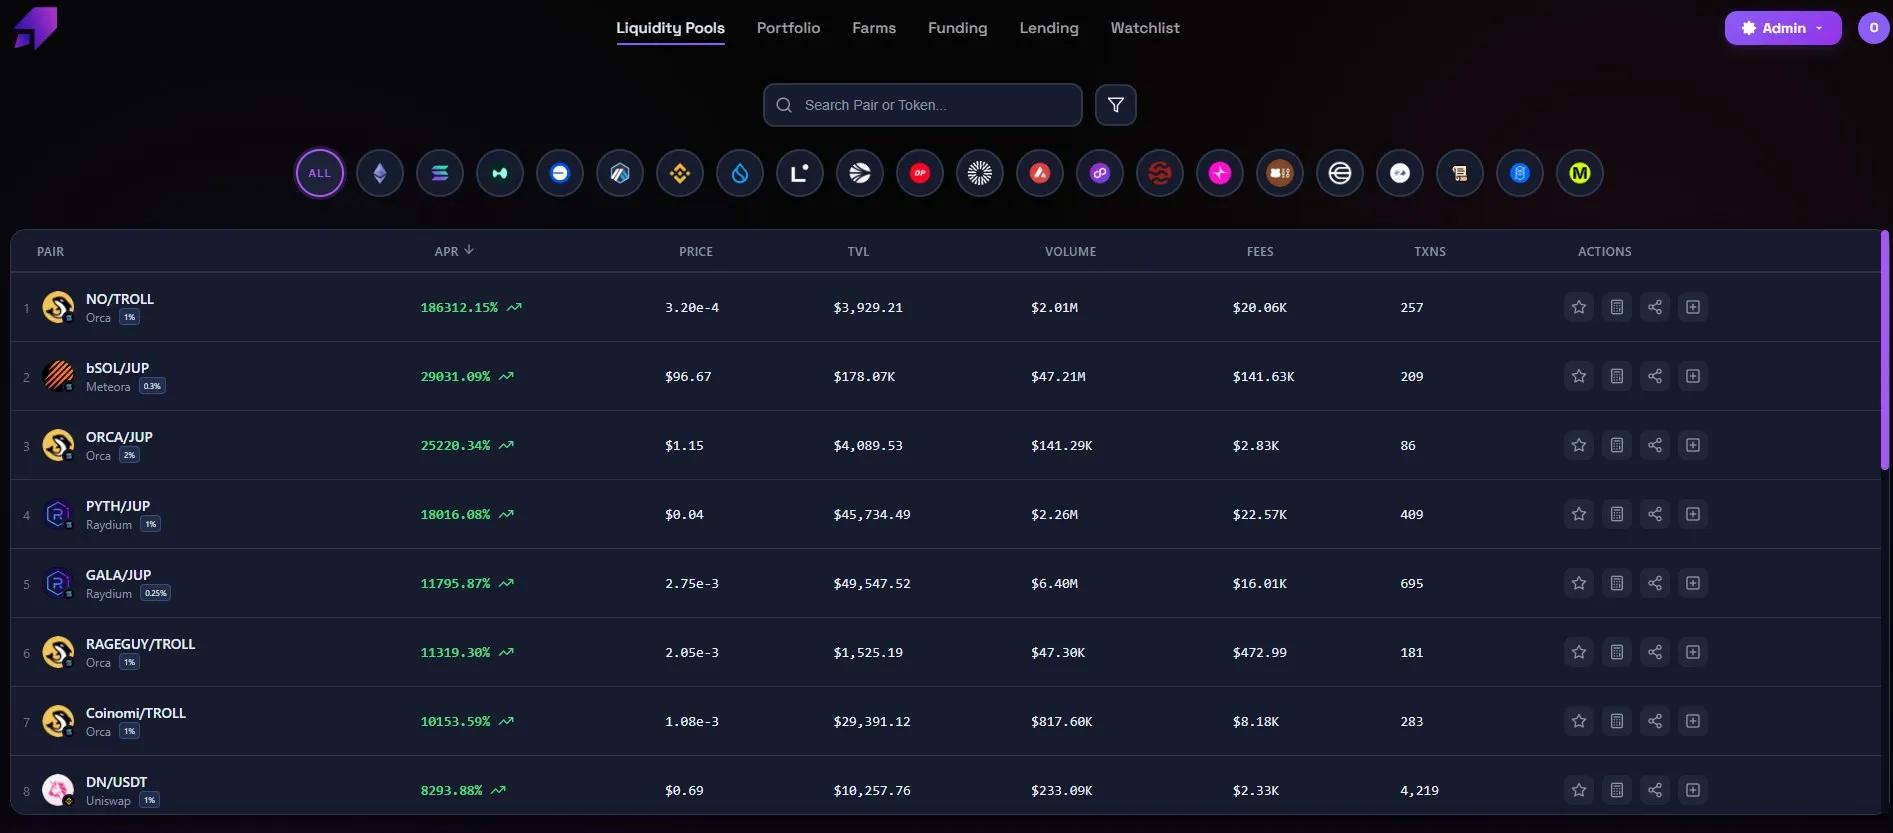Select the yellow BNB chain filter icon
The width and height of the screenshot is (1893, 833).
tap(680, 173)
